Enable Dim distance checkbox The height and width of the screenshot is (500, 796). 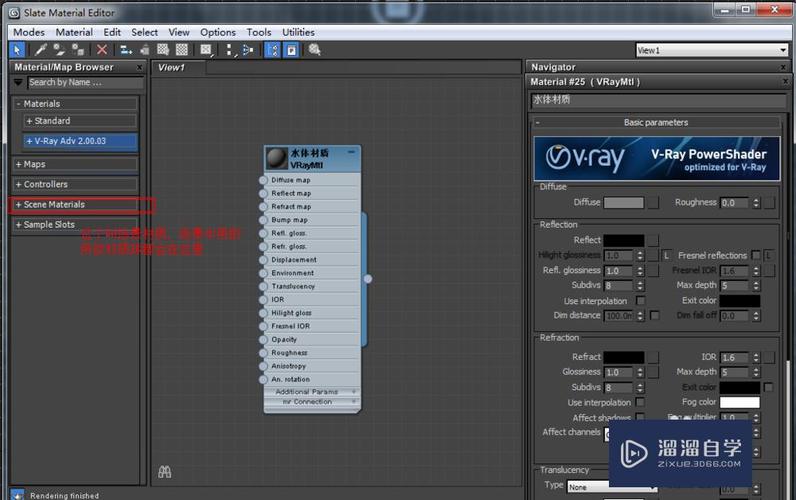655,315
